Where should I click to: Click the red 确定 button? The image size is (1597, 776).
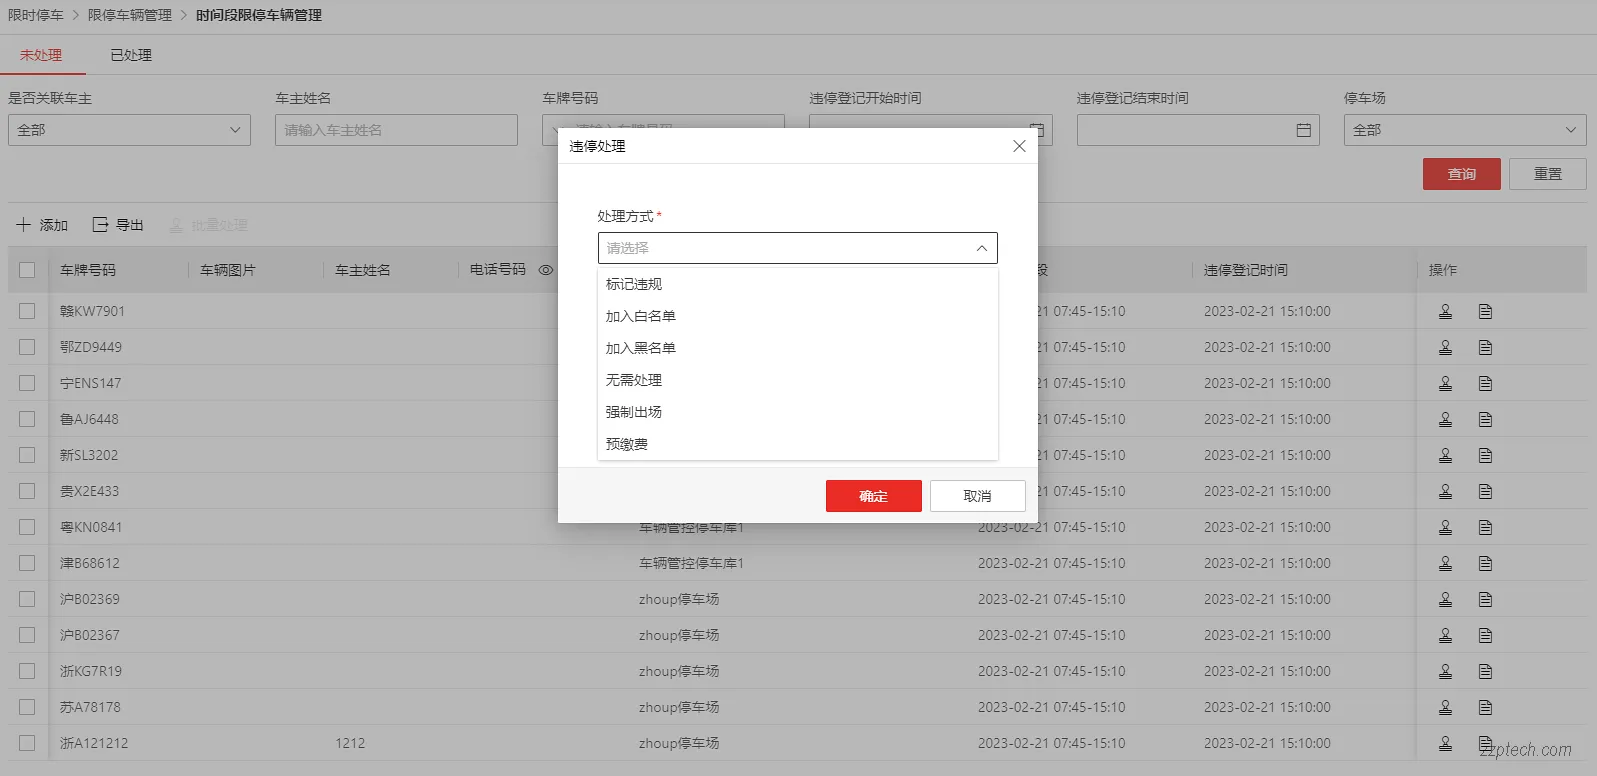873,496
